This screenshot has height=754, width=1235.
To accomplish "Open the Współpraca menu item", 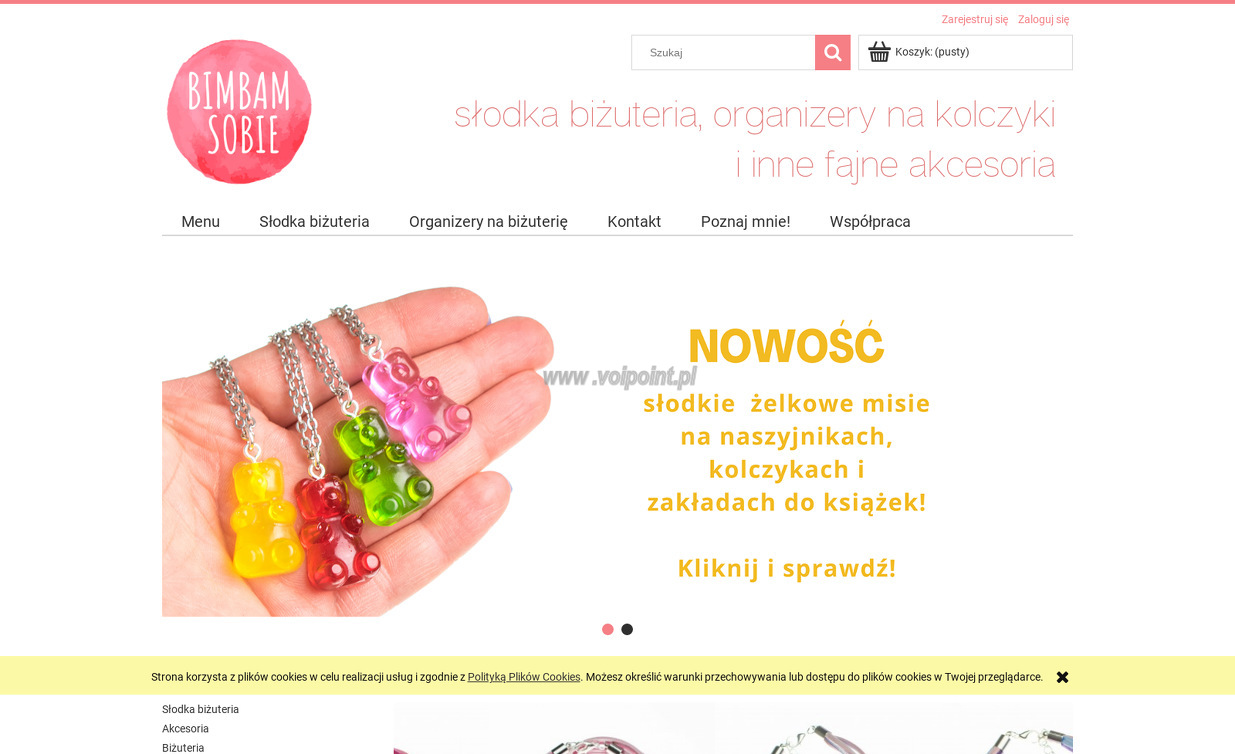I will coord(870,221).
